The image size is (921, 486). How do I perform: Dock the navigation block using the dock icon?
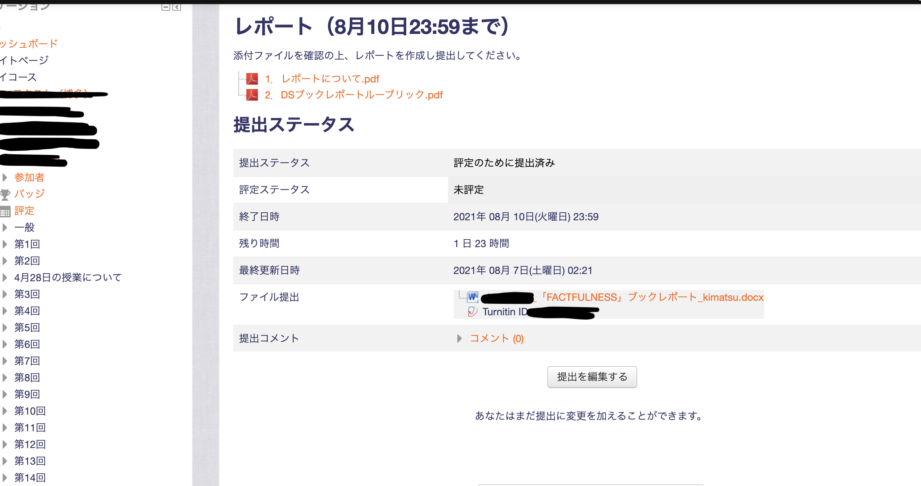[x=177, y=7]
